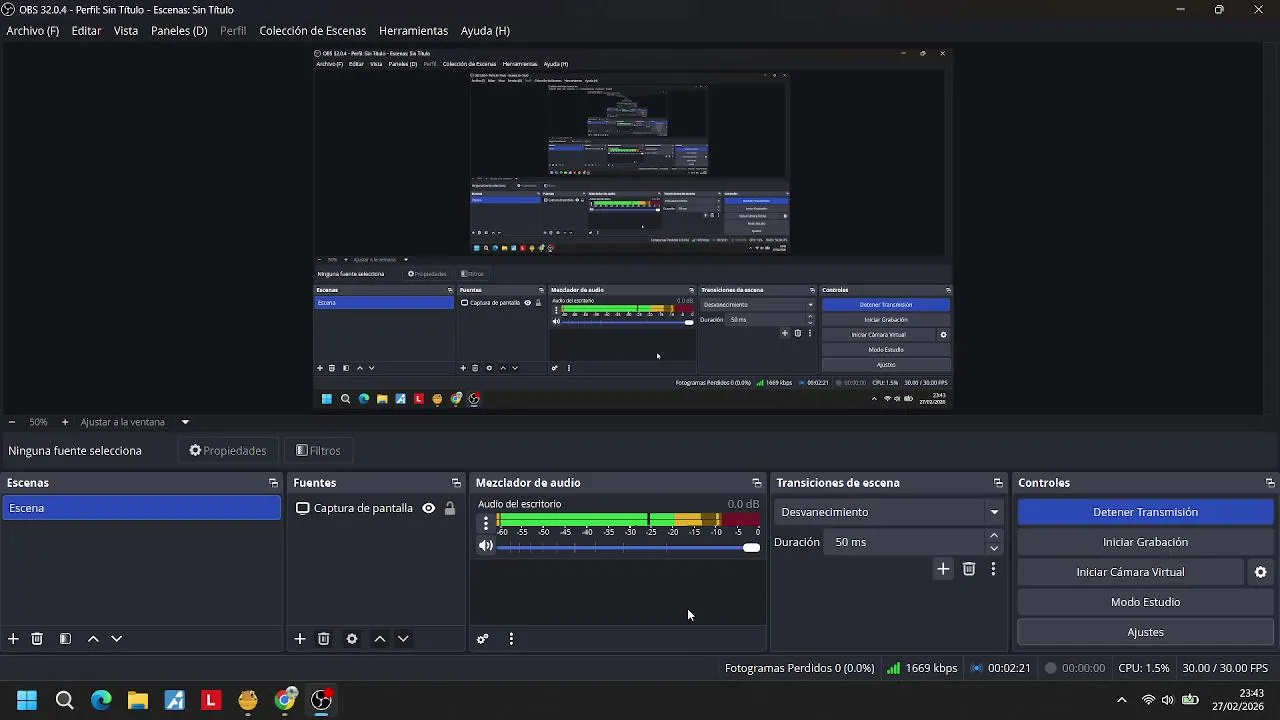Undock the Mezclador de audio panel

pyautogui.click(x=757, y=483)
